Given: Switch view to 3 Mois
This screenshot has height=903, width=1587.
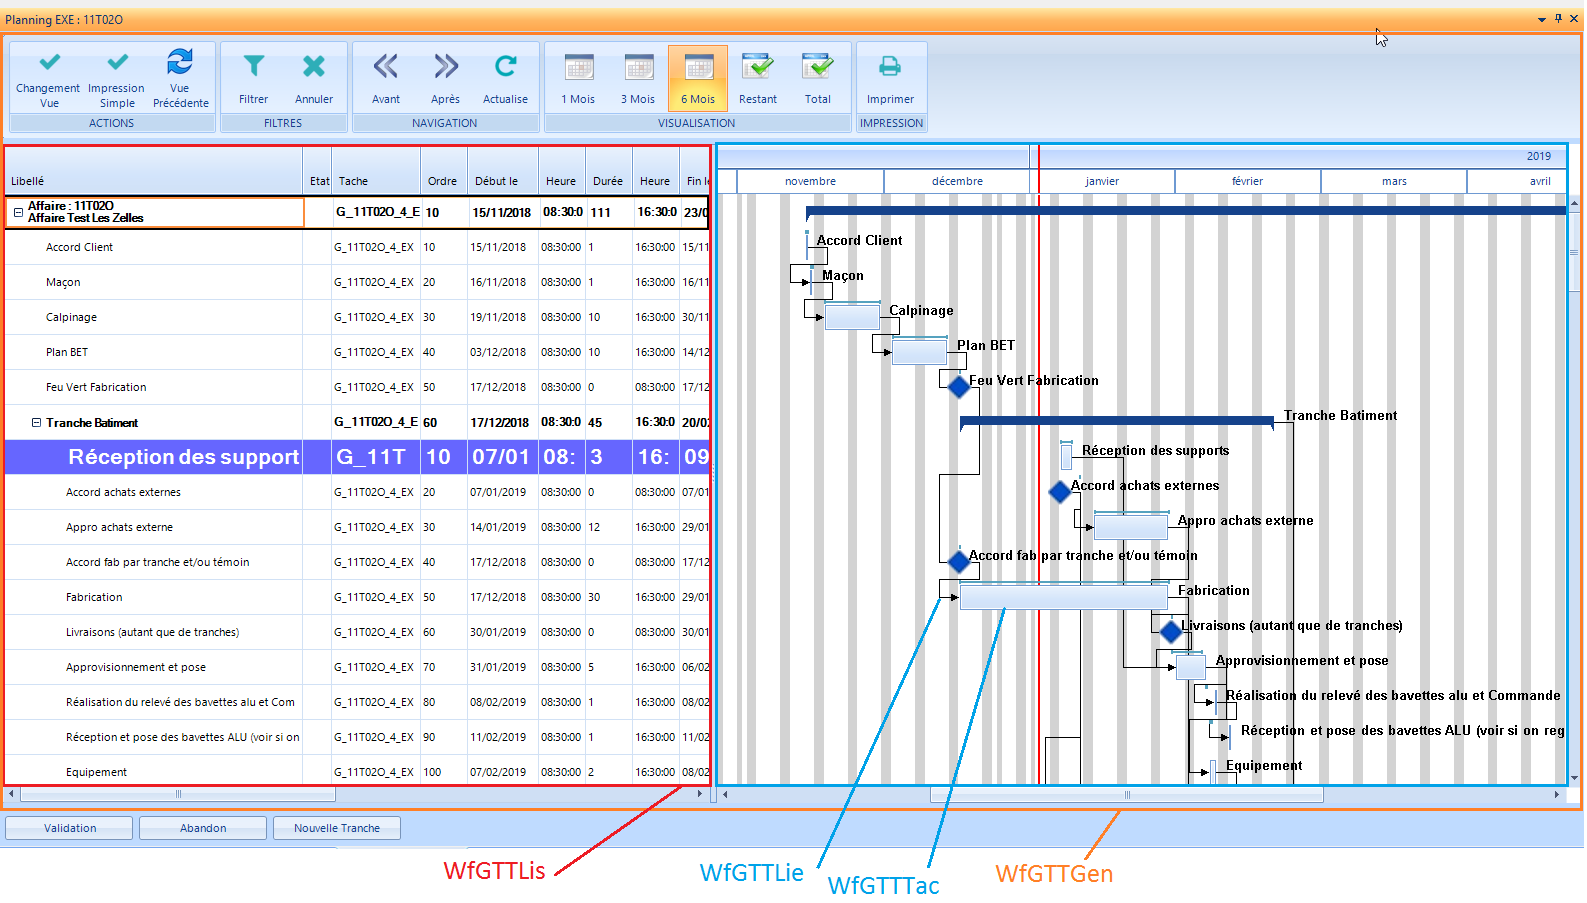Looking at the screenshot, I should point(638,67).
